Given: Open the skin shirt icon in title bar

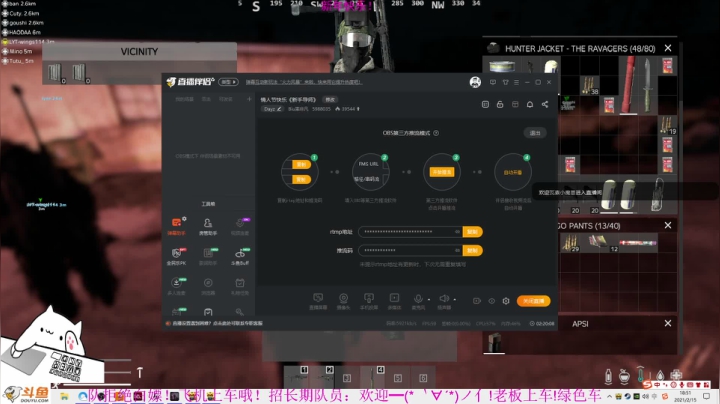Looking at the screenshot, I should tap(505, 82).
